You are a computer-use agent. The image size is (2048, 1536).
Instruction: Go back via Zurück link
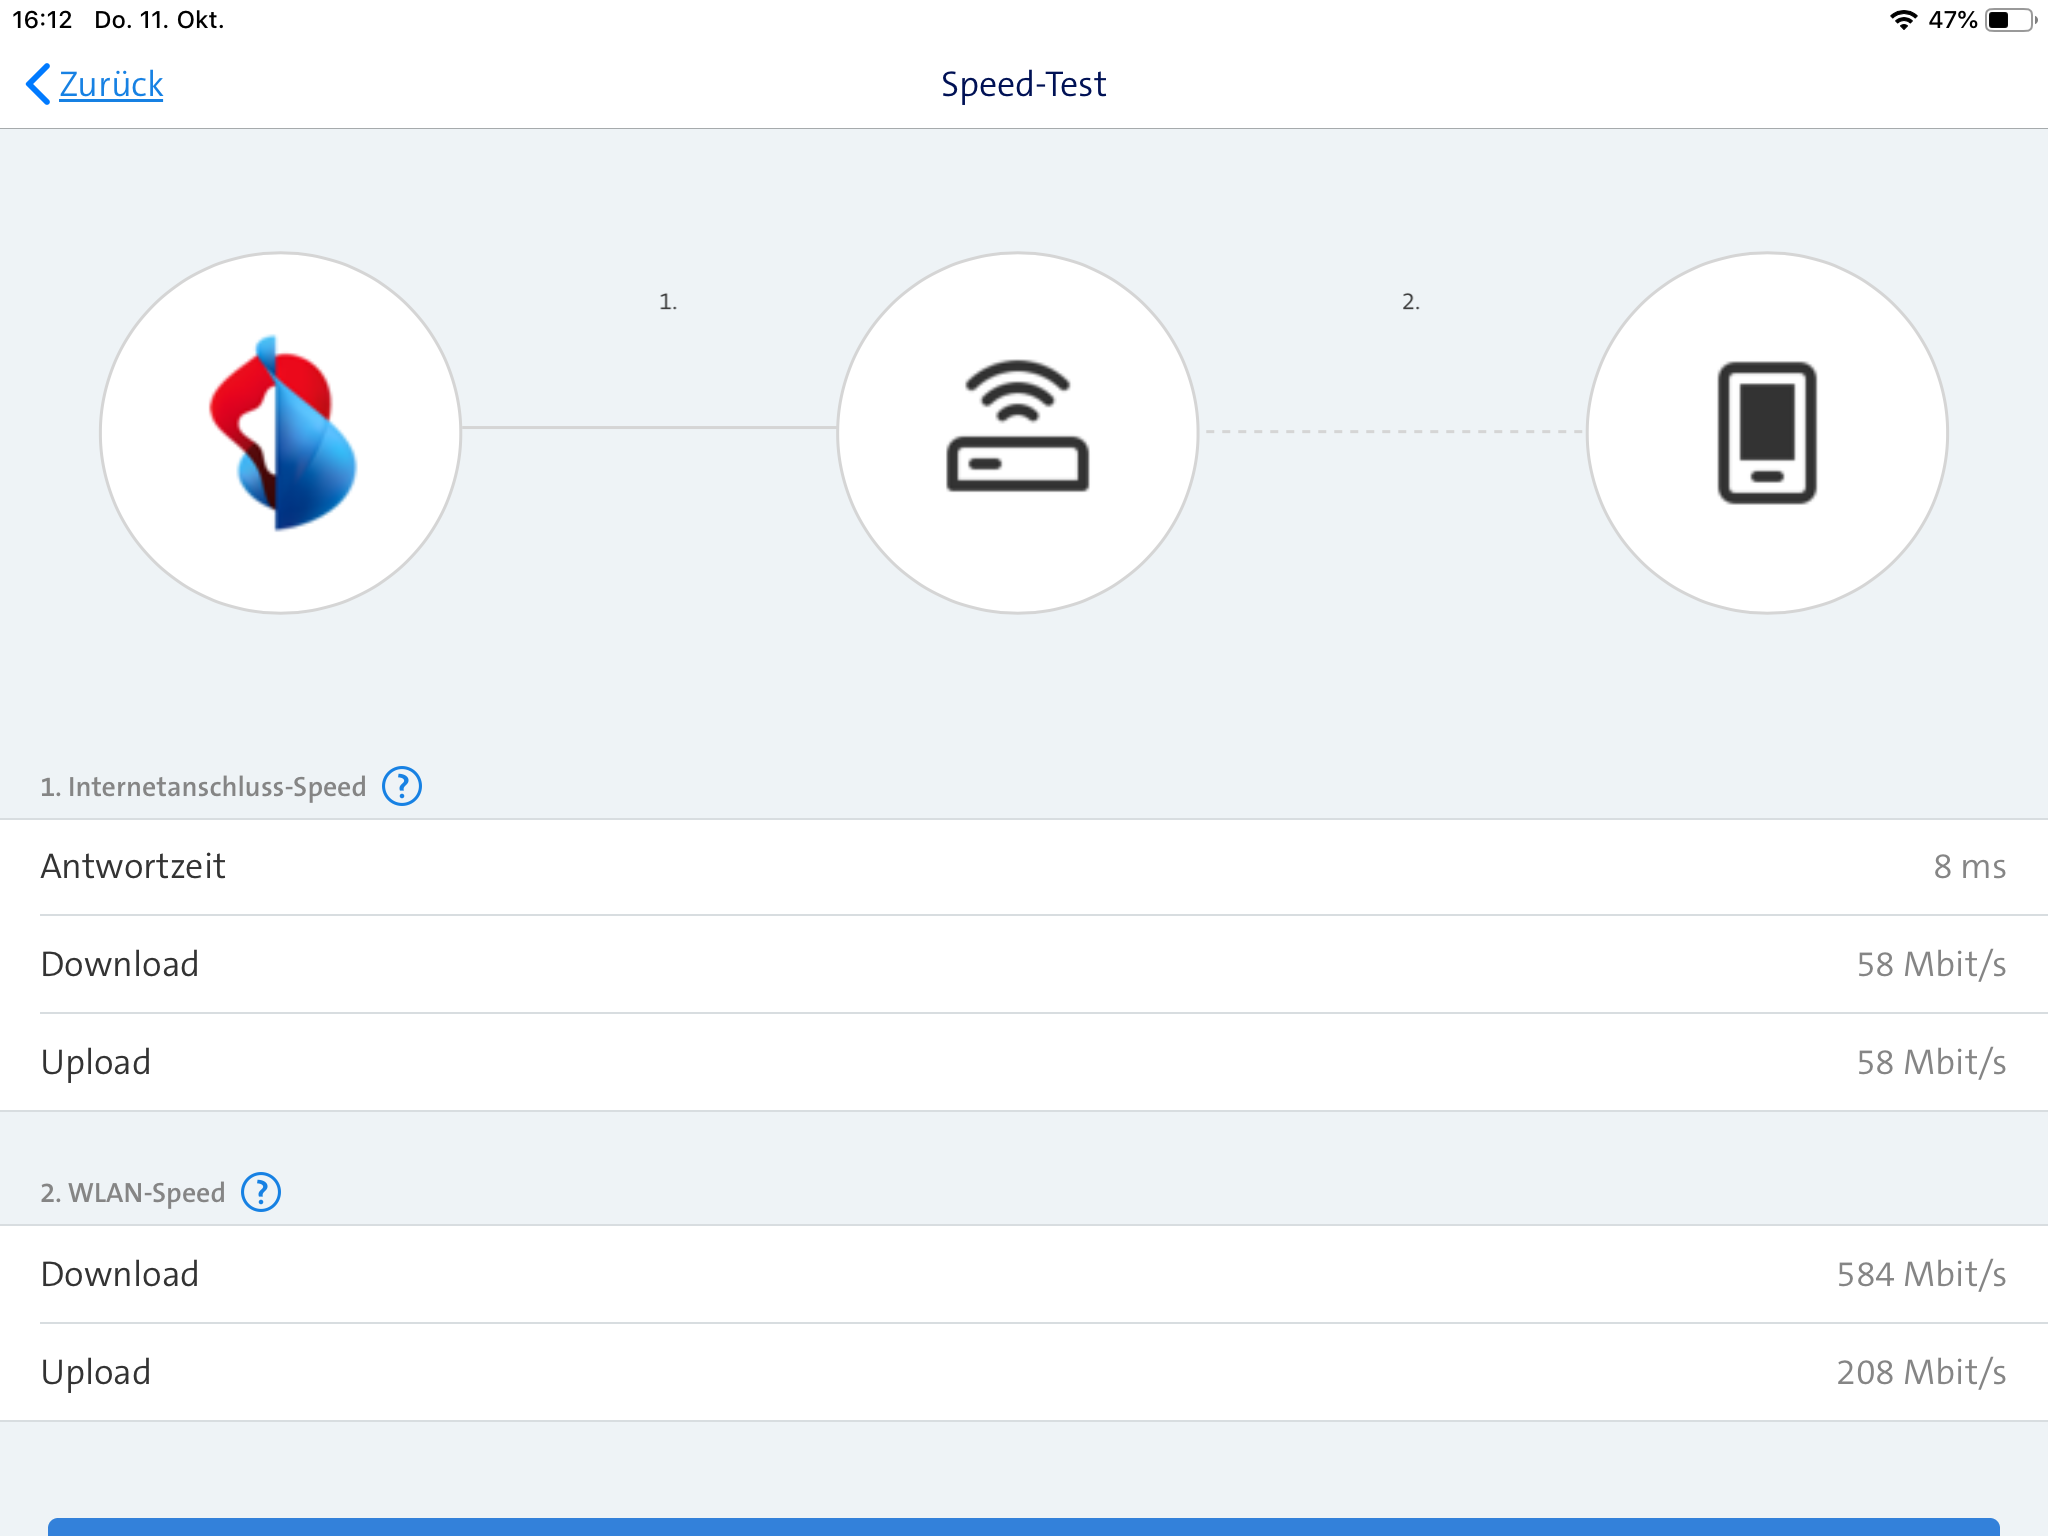[111, 84]
